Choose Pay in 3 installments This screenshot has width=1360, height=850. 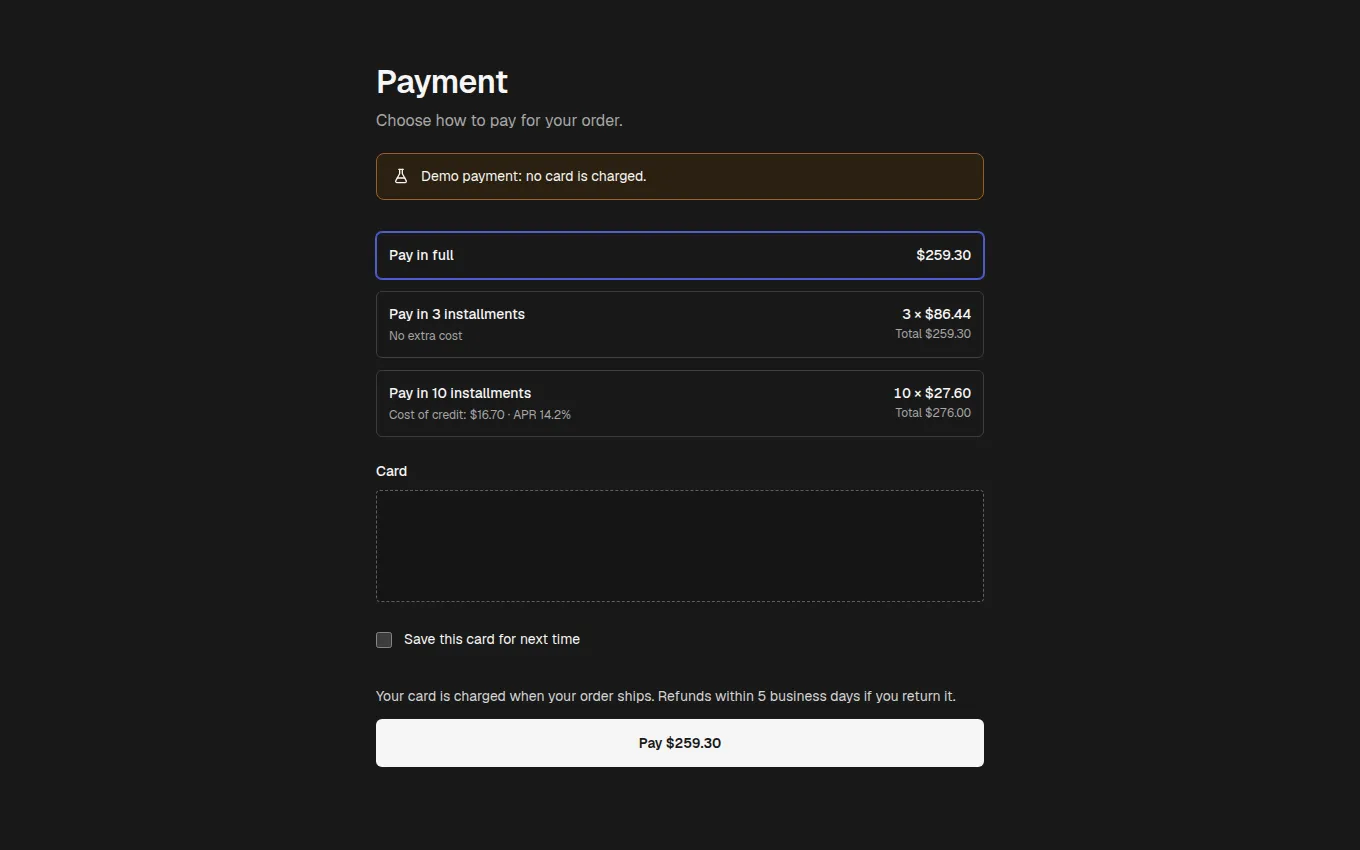[680, 324]
